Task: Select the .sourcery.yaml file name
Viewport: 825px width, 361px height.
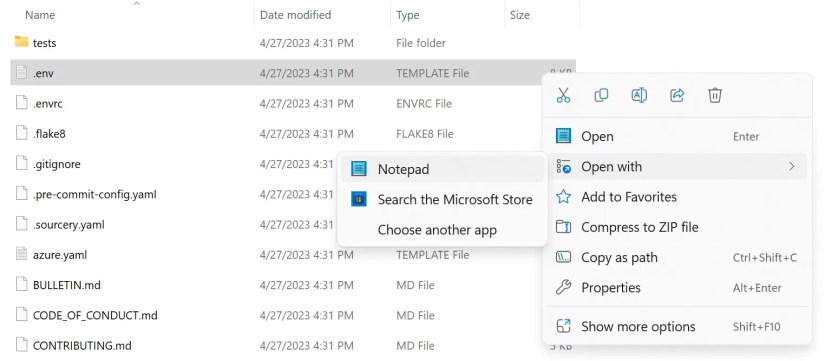Action: 68,225
